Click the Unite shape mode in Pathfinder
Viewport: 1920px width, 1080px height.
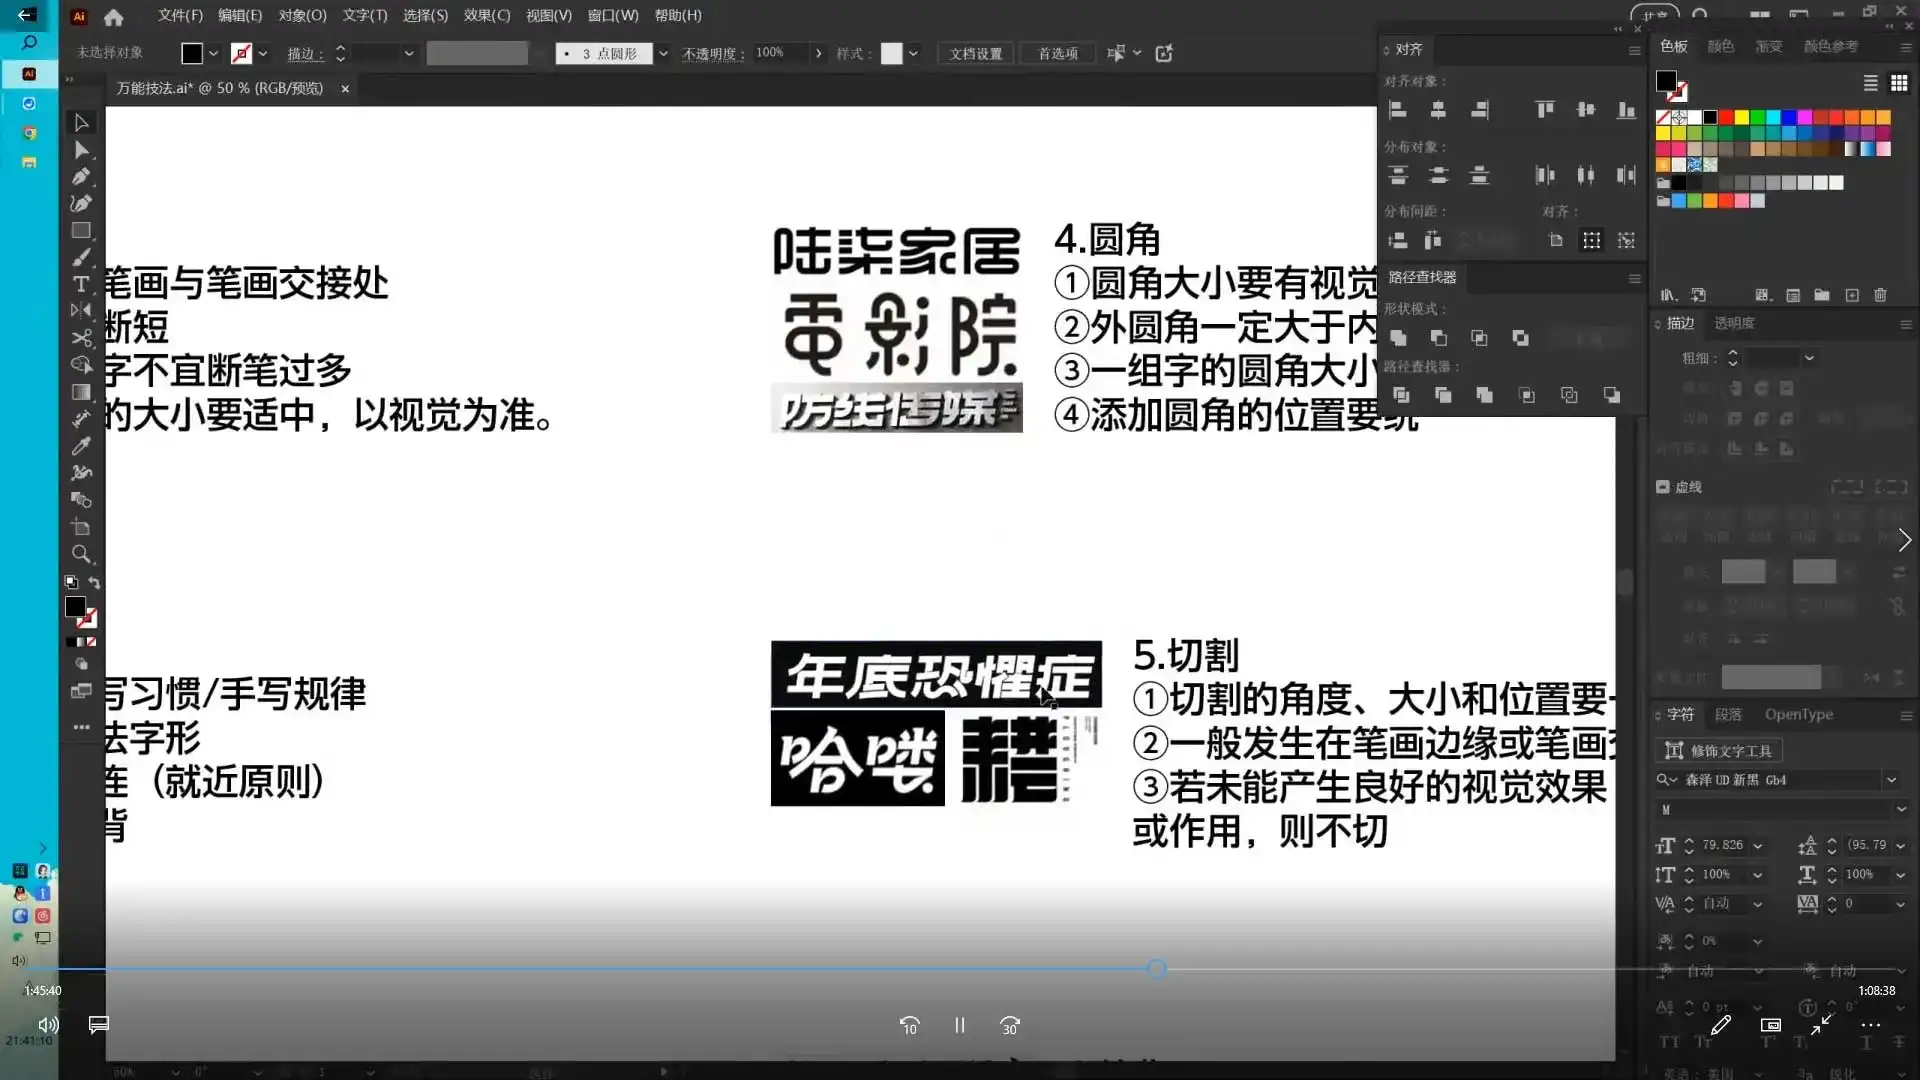pos(1398,338)
